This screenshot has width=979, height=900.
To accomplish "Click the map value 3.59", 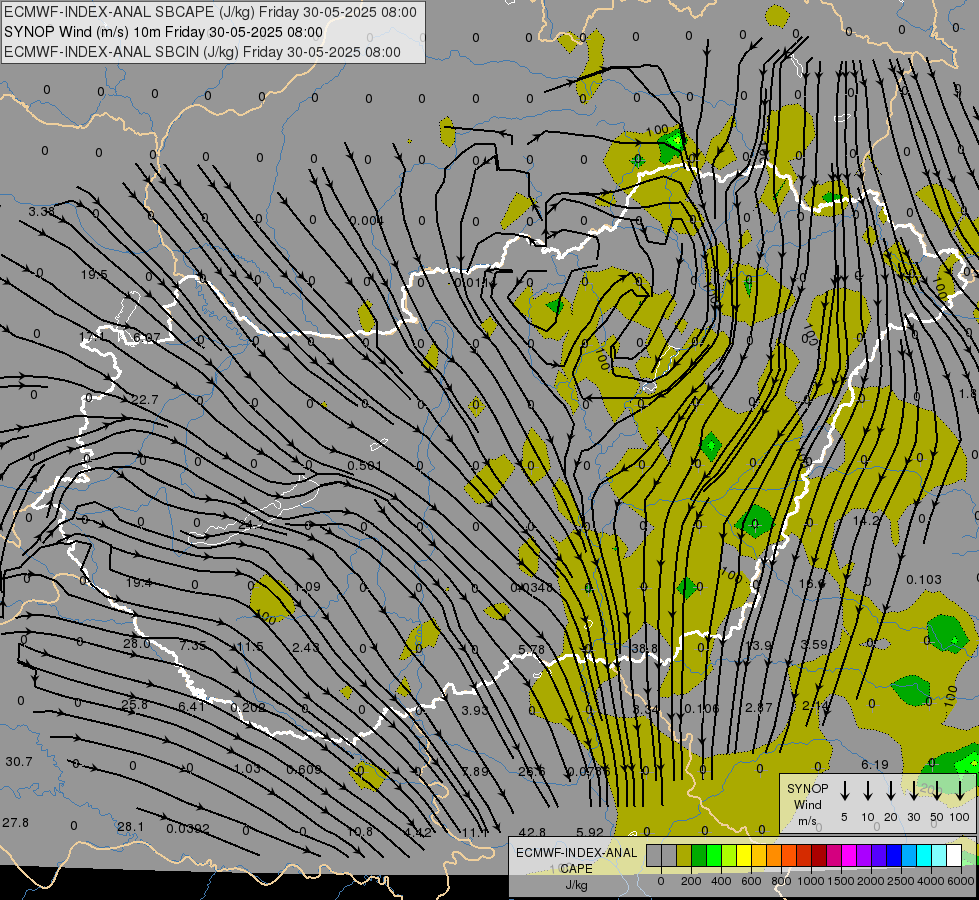I will (814, 645).
